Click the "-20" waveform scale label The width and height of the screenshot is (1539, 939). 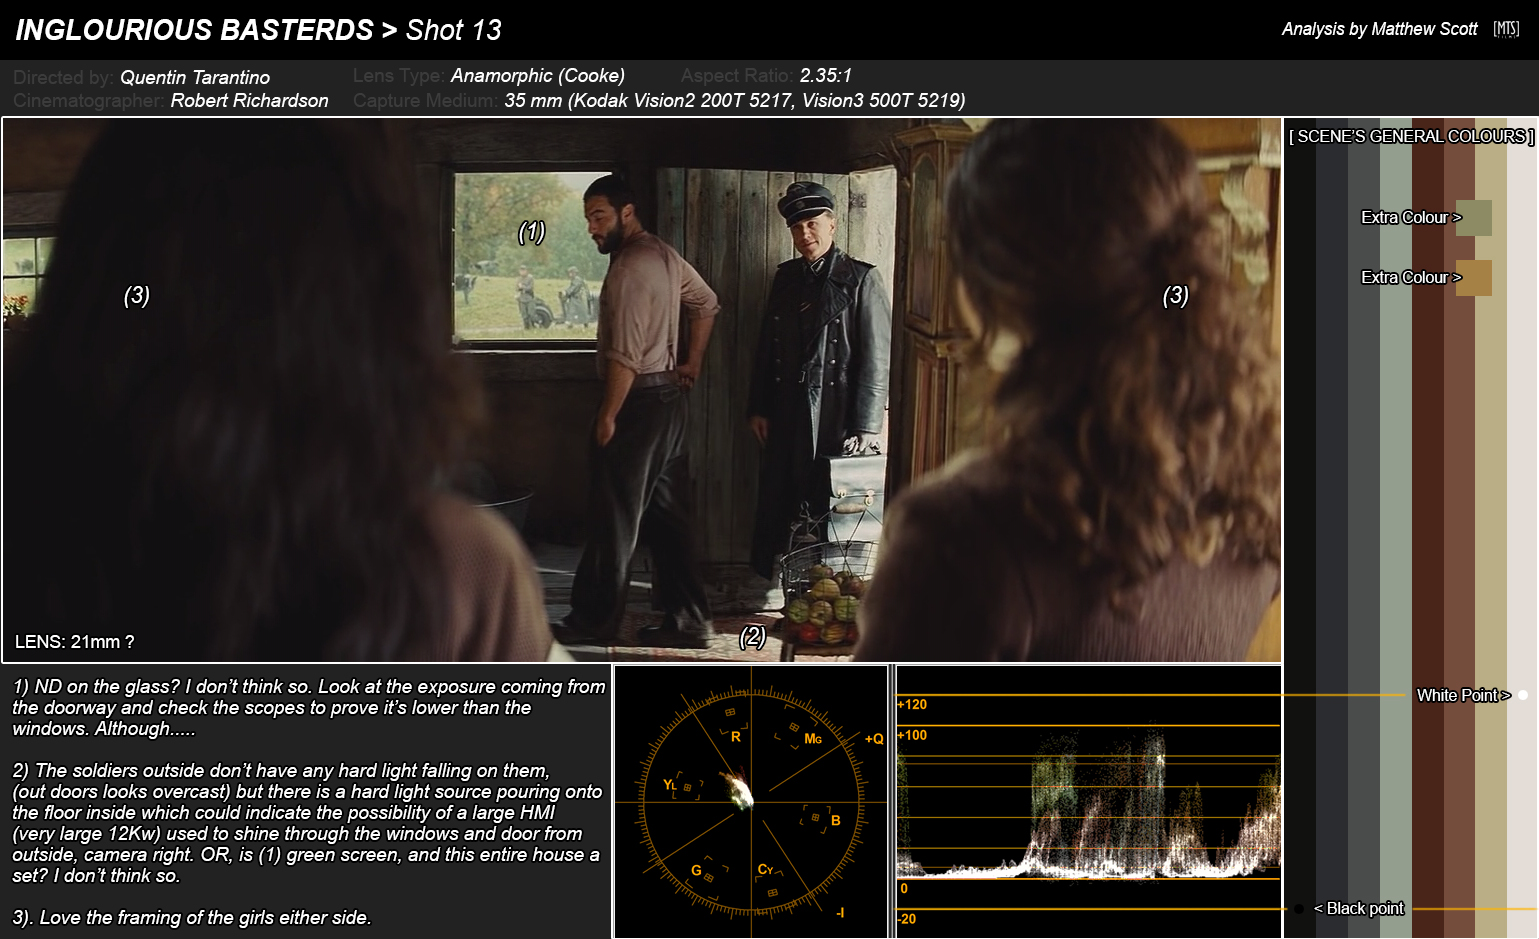(x=907, y=919)
